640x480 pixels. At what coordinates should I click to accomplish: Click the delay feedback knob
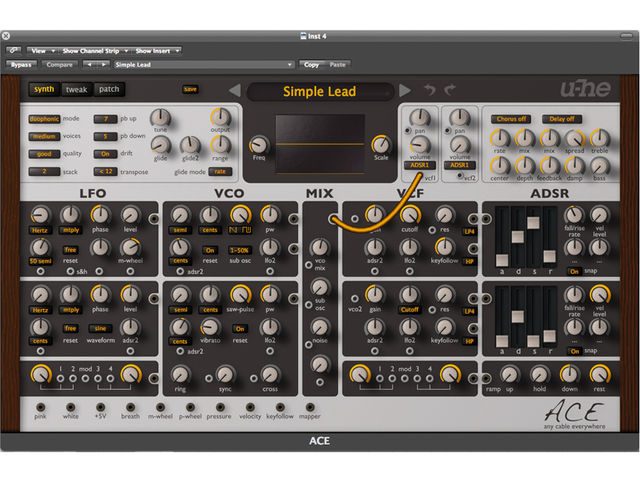(x=550, y=166)
